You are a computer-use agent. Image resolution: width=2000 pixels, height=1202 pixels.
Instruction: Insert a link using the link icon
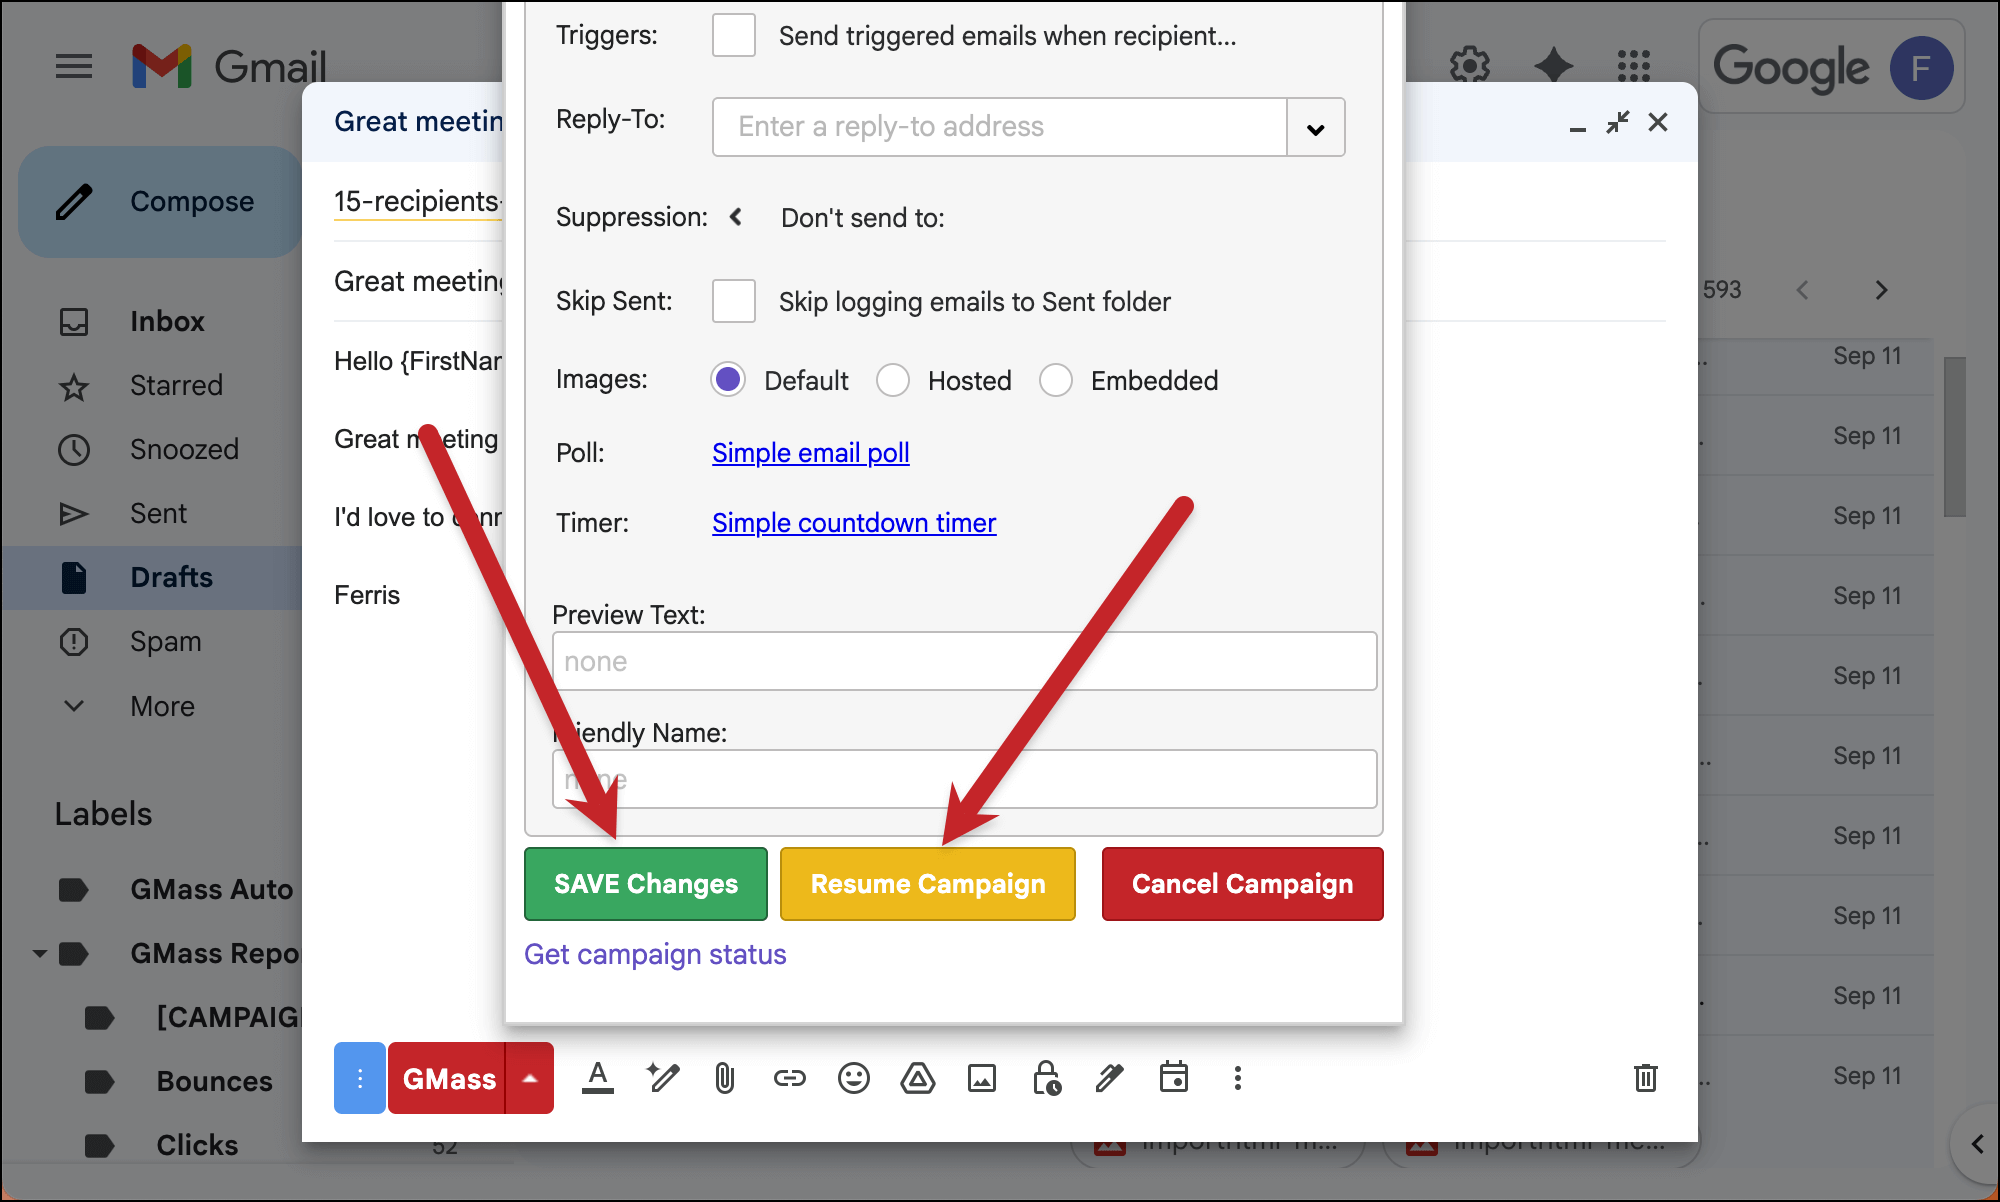789,1078
